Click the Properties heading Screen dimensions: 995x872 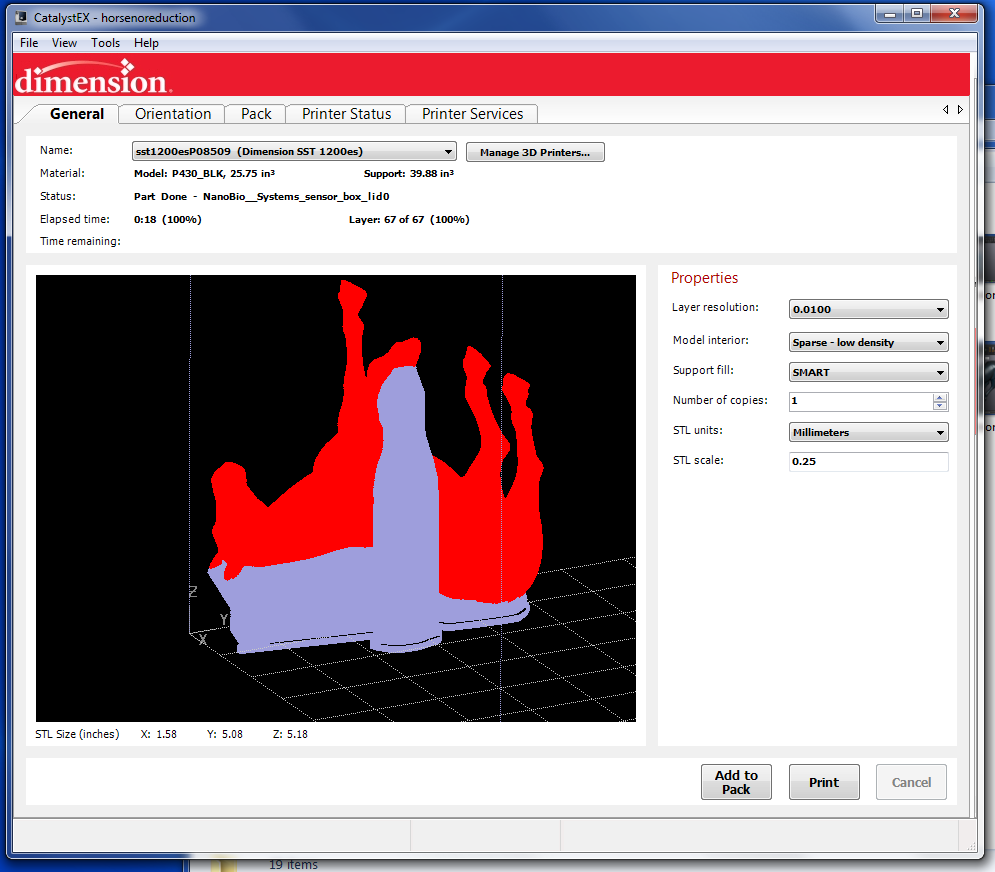[704, 278]
